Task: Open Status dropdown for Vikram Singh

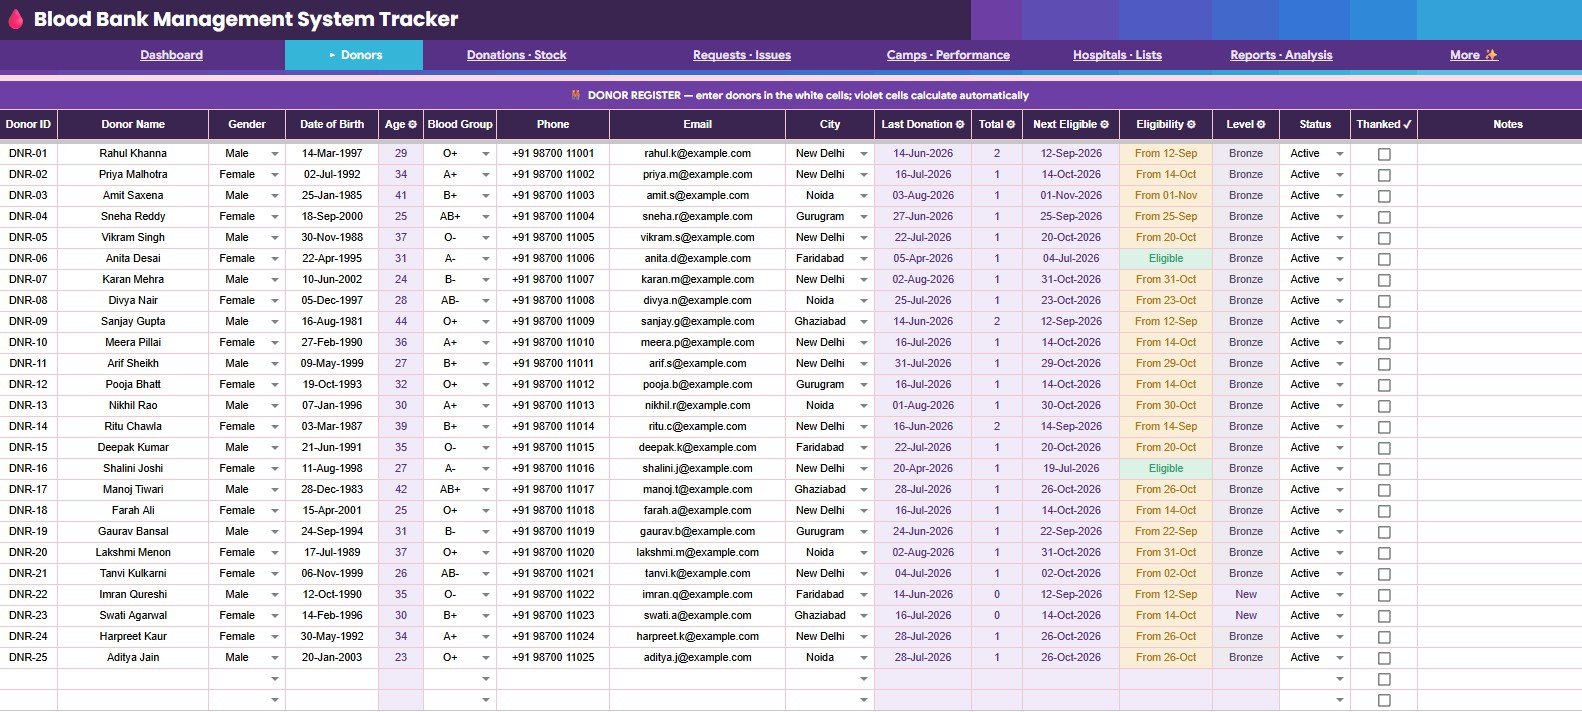Action: (1340, 238)
